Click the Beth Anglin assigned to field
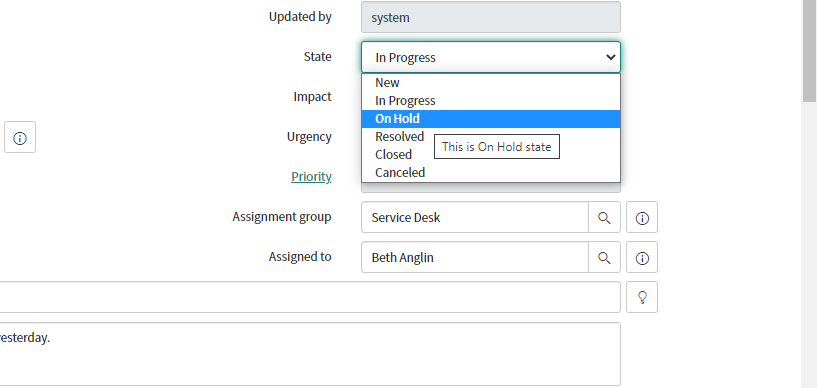817x388 pixels. 475,257
